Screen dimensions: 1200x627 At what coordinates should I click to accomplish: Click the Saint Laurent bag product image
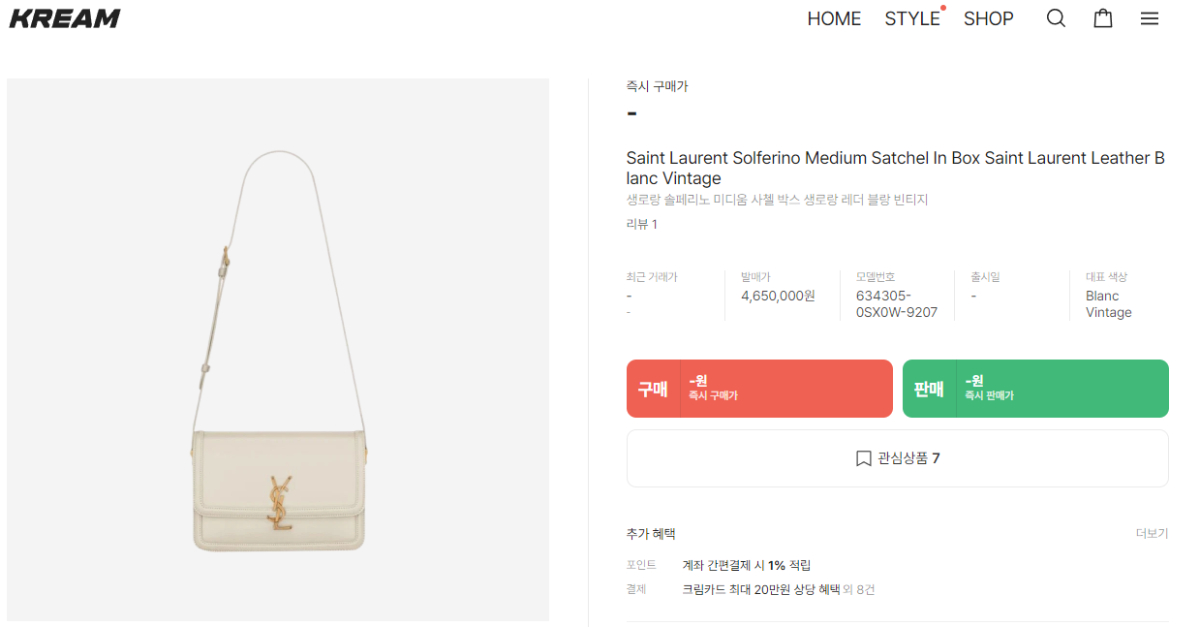(x=278, y=350)
